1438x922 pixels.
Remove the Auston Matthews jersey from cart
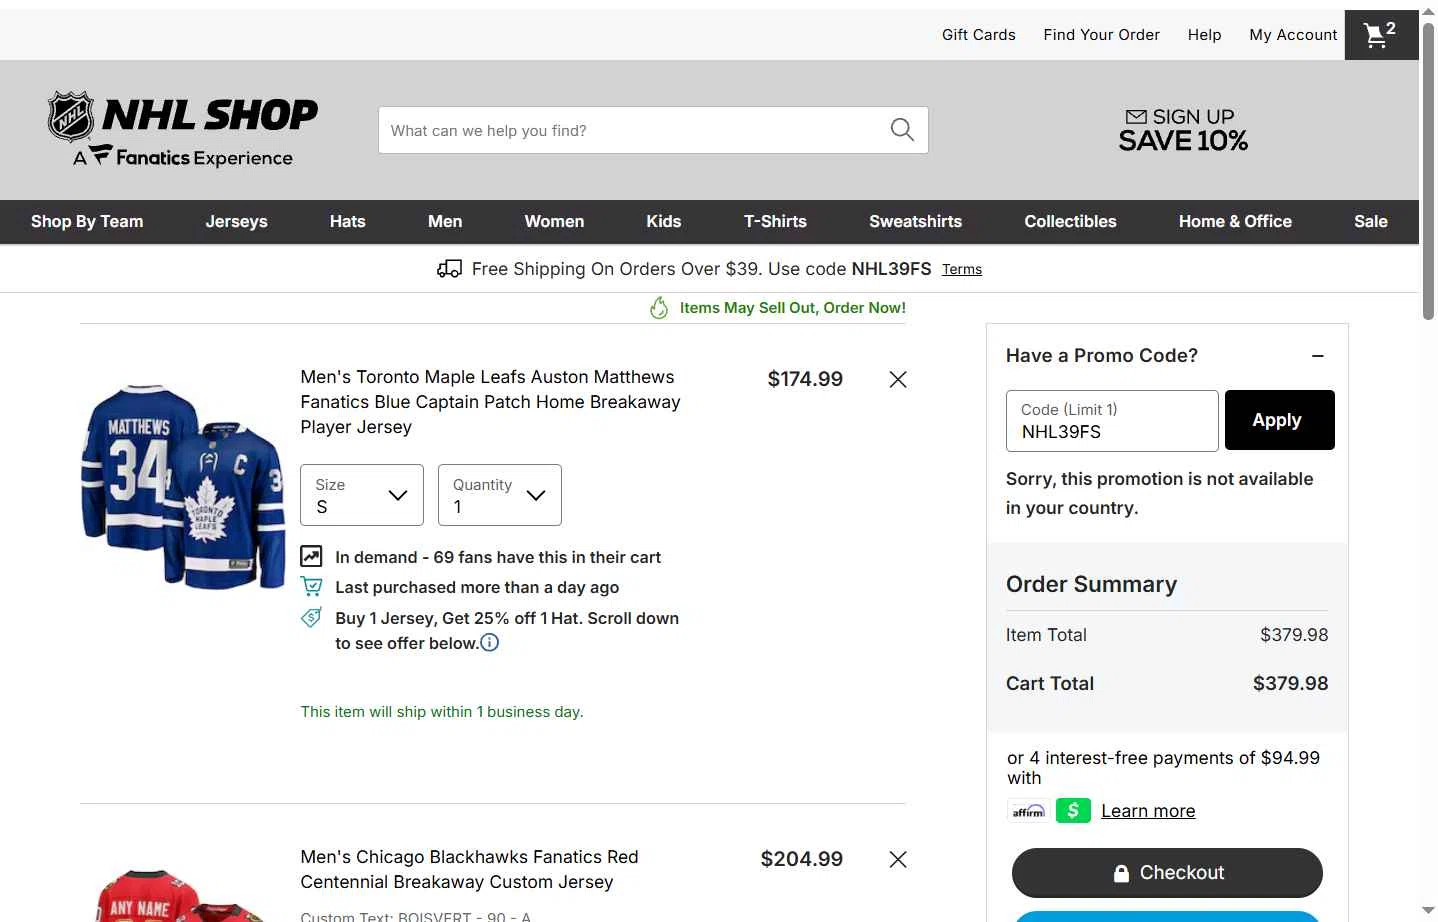(898, 379)
